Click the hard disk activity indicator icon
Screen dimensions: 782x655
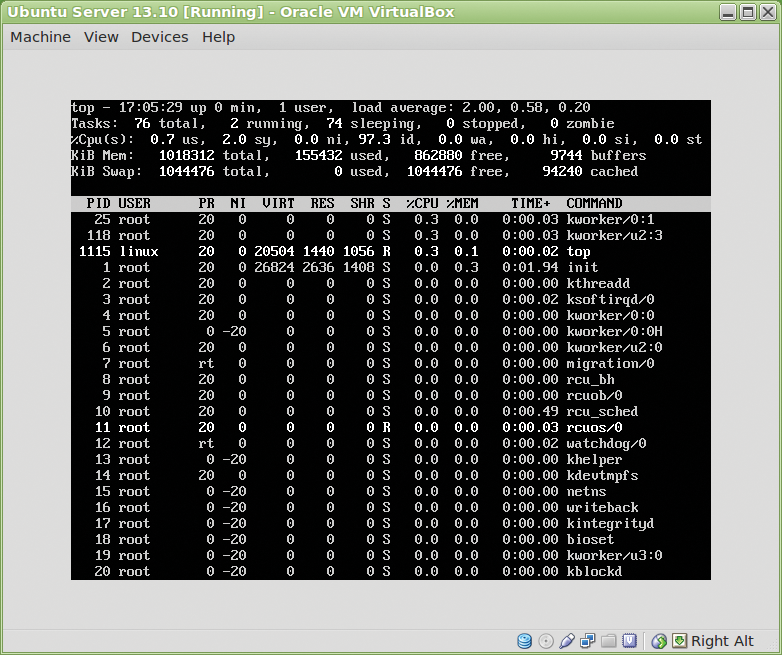tap(524, 641)
